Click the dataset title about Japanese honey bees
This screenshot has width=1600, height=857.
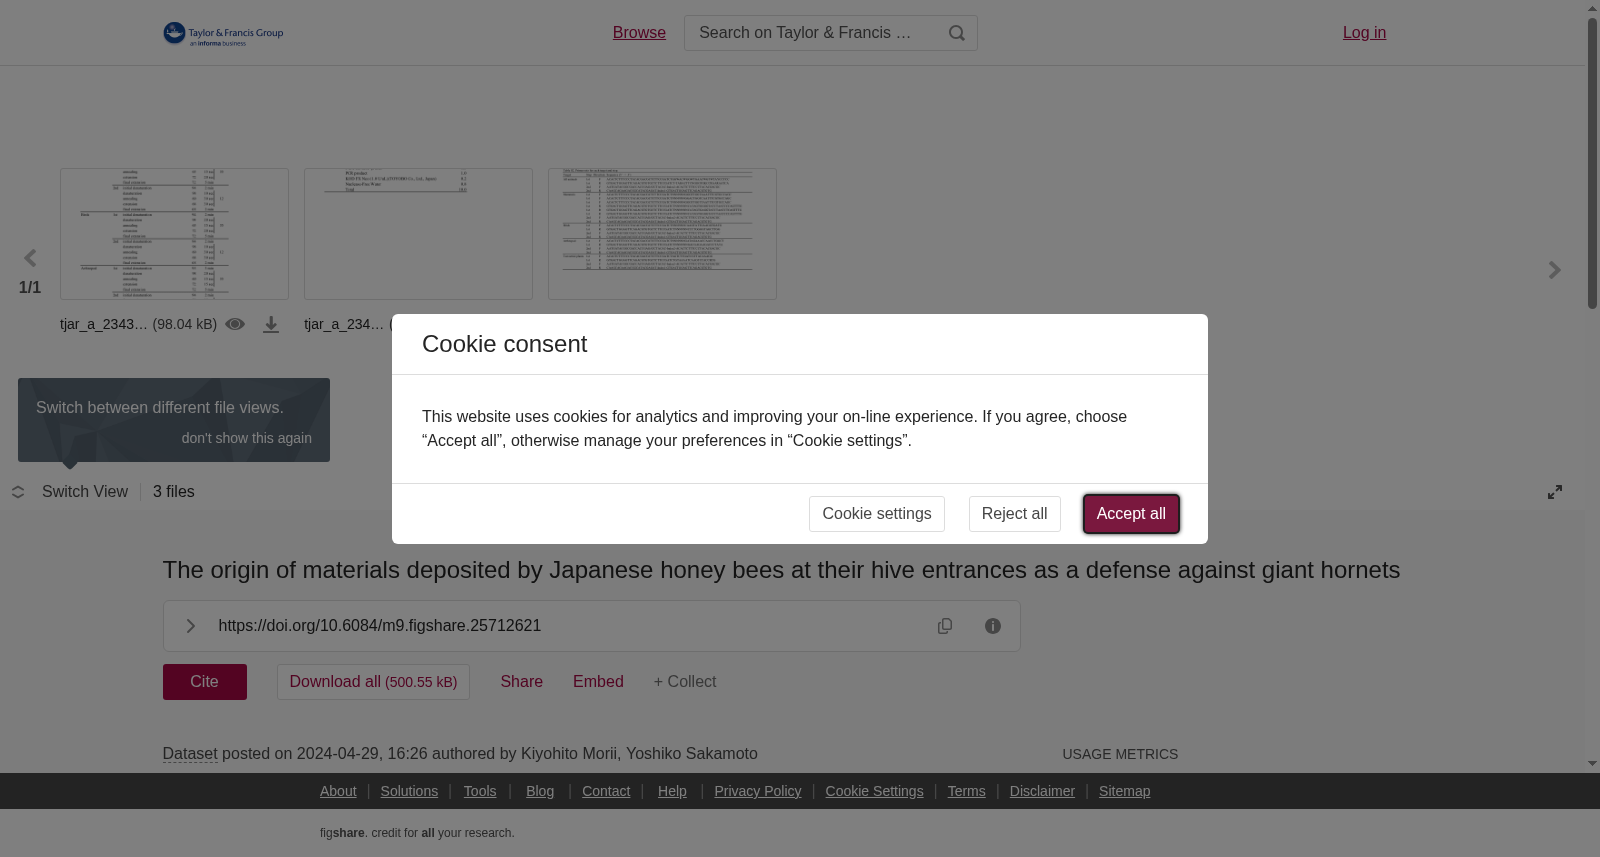pyautogui.click(x=781, y=570)
